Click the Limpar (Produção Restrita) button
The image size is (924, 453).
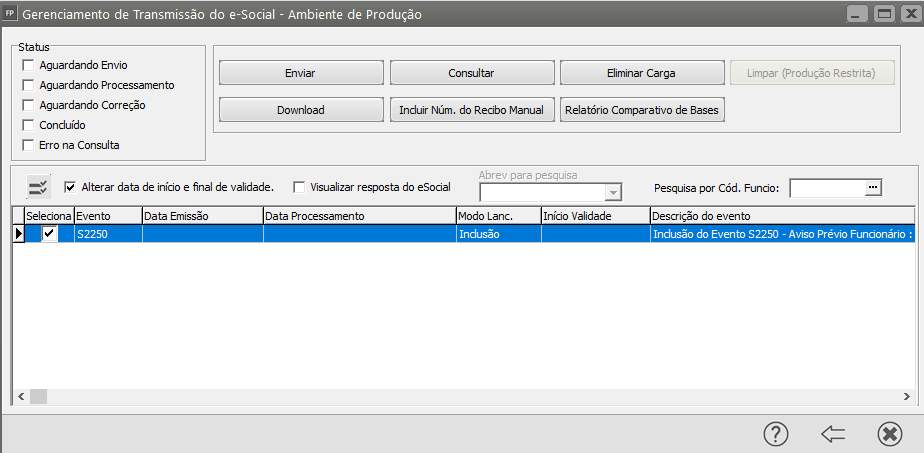812,73
